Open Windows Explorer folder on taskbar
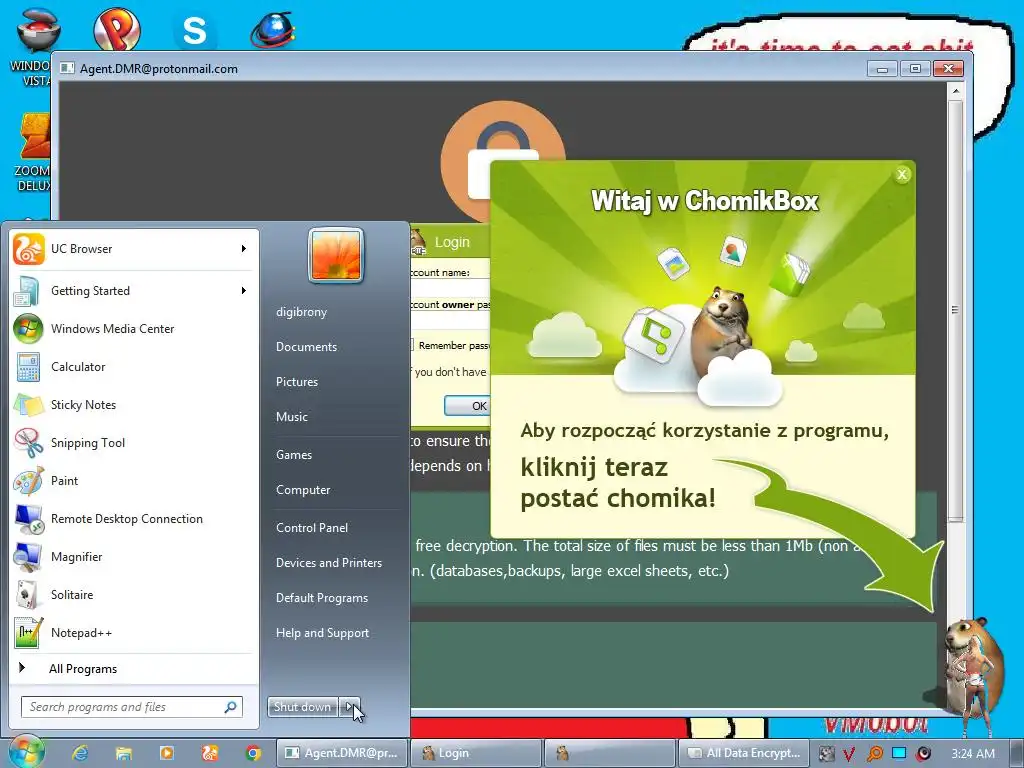Viewport: 1024px width, 768px height. point(123,753)
